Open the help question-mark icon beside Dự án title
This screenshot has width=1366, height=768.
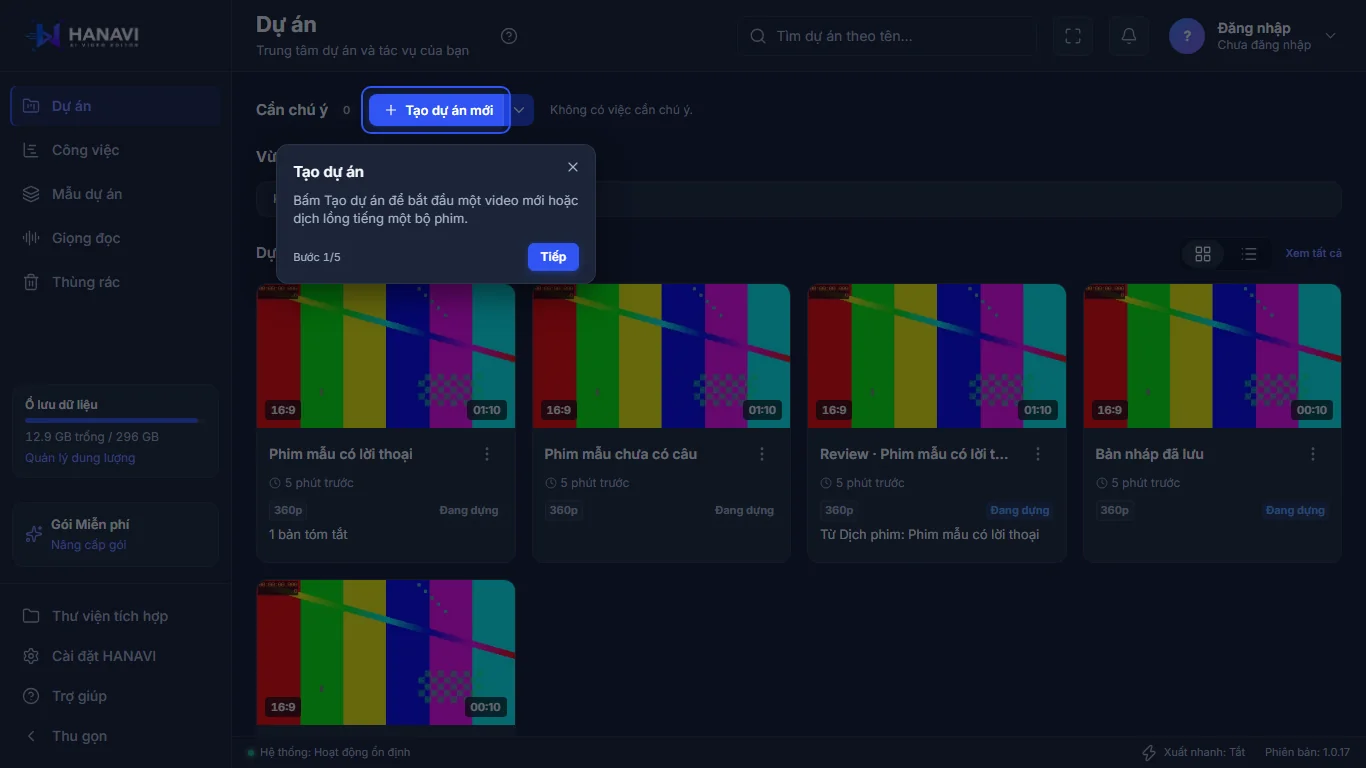click(x=509, y=36)
